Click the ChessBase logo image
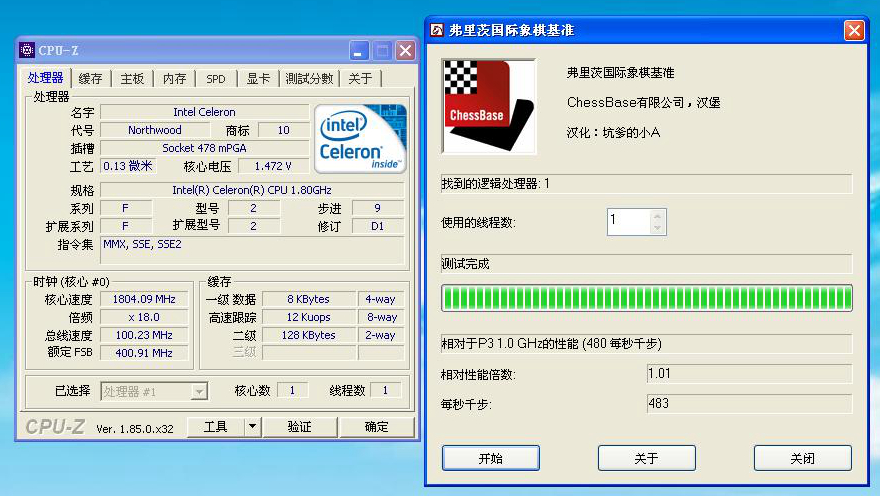 coord(489,106)
